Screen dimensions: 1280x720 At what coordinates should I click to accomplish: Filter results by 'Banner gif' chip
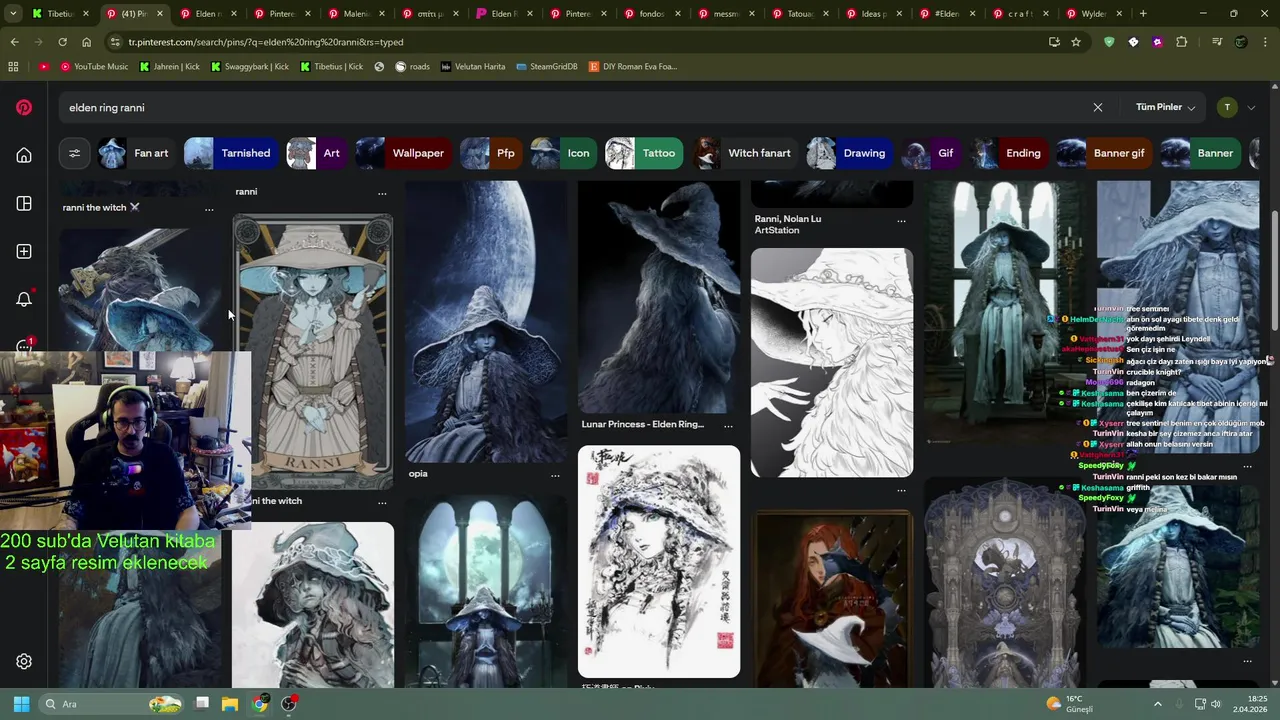(x=1105, y=153)
